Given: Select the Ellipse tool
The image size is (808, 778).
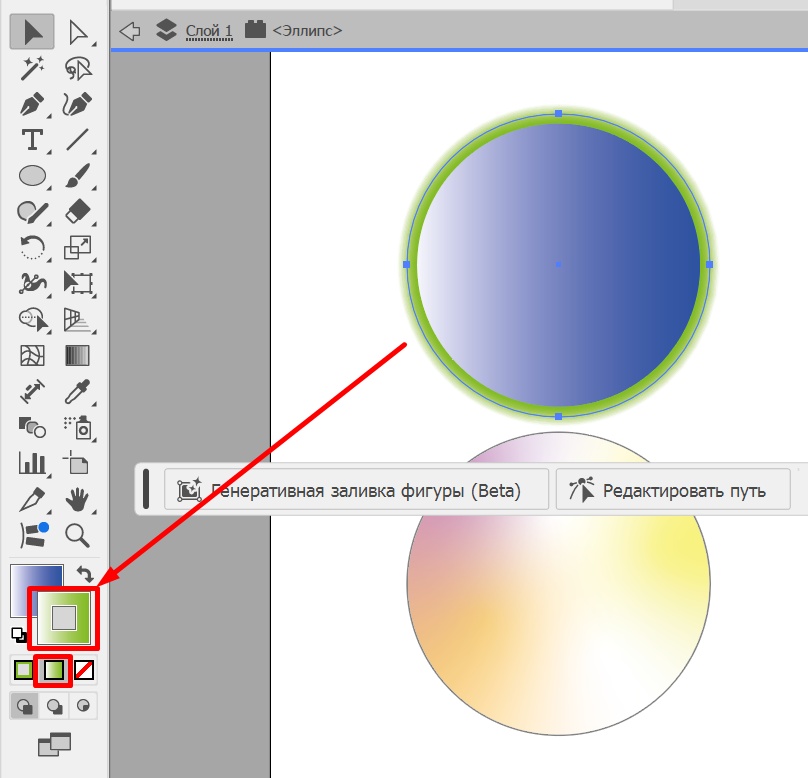Looking at the screenshot, I should pyautogui.click(x=32, y=176).
